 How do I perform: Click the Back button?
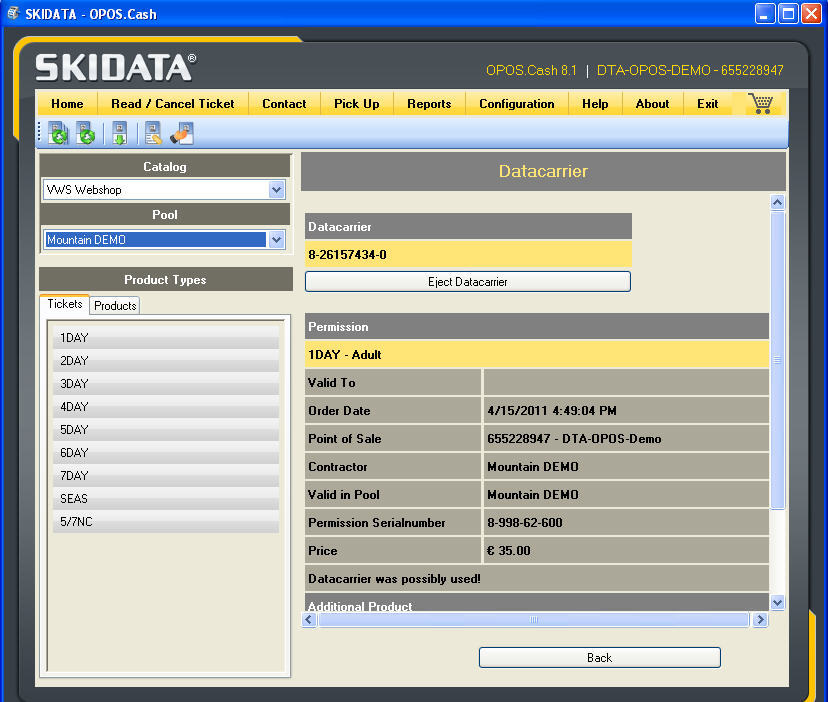click(599, 658)
